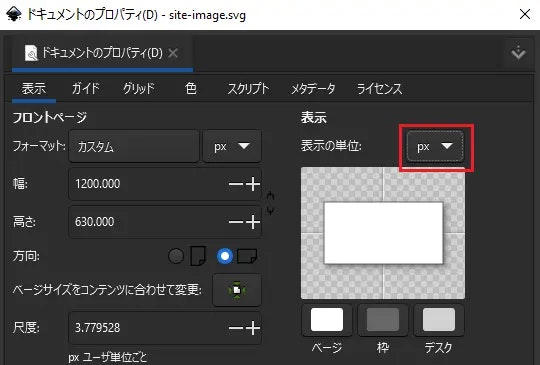Screen dimensions: 540x365
Task: Close the document properties window
Action: coord(525,14)
